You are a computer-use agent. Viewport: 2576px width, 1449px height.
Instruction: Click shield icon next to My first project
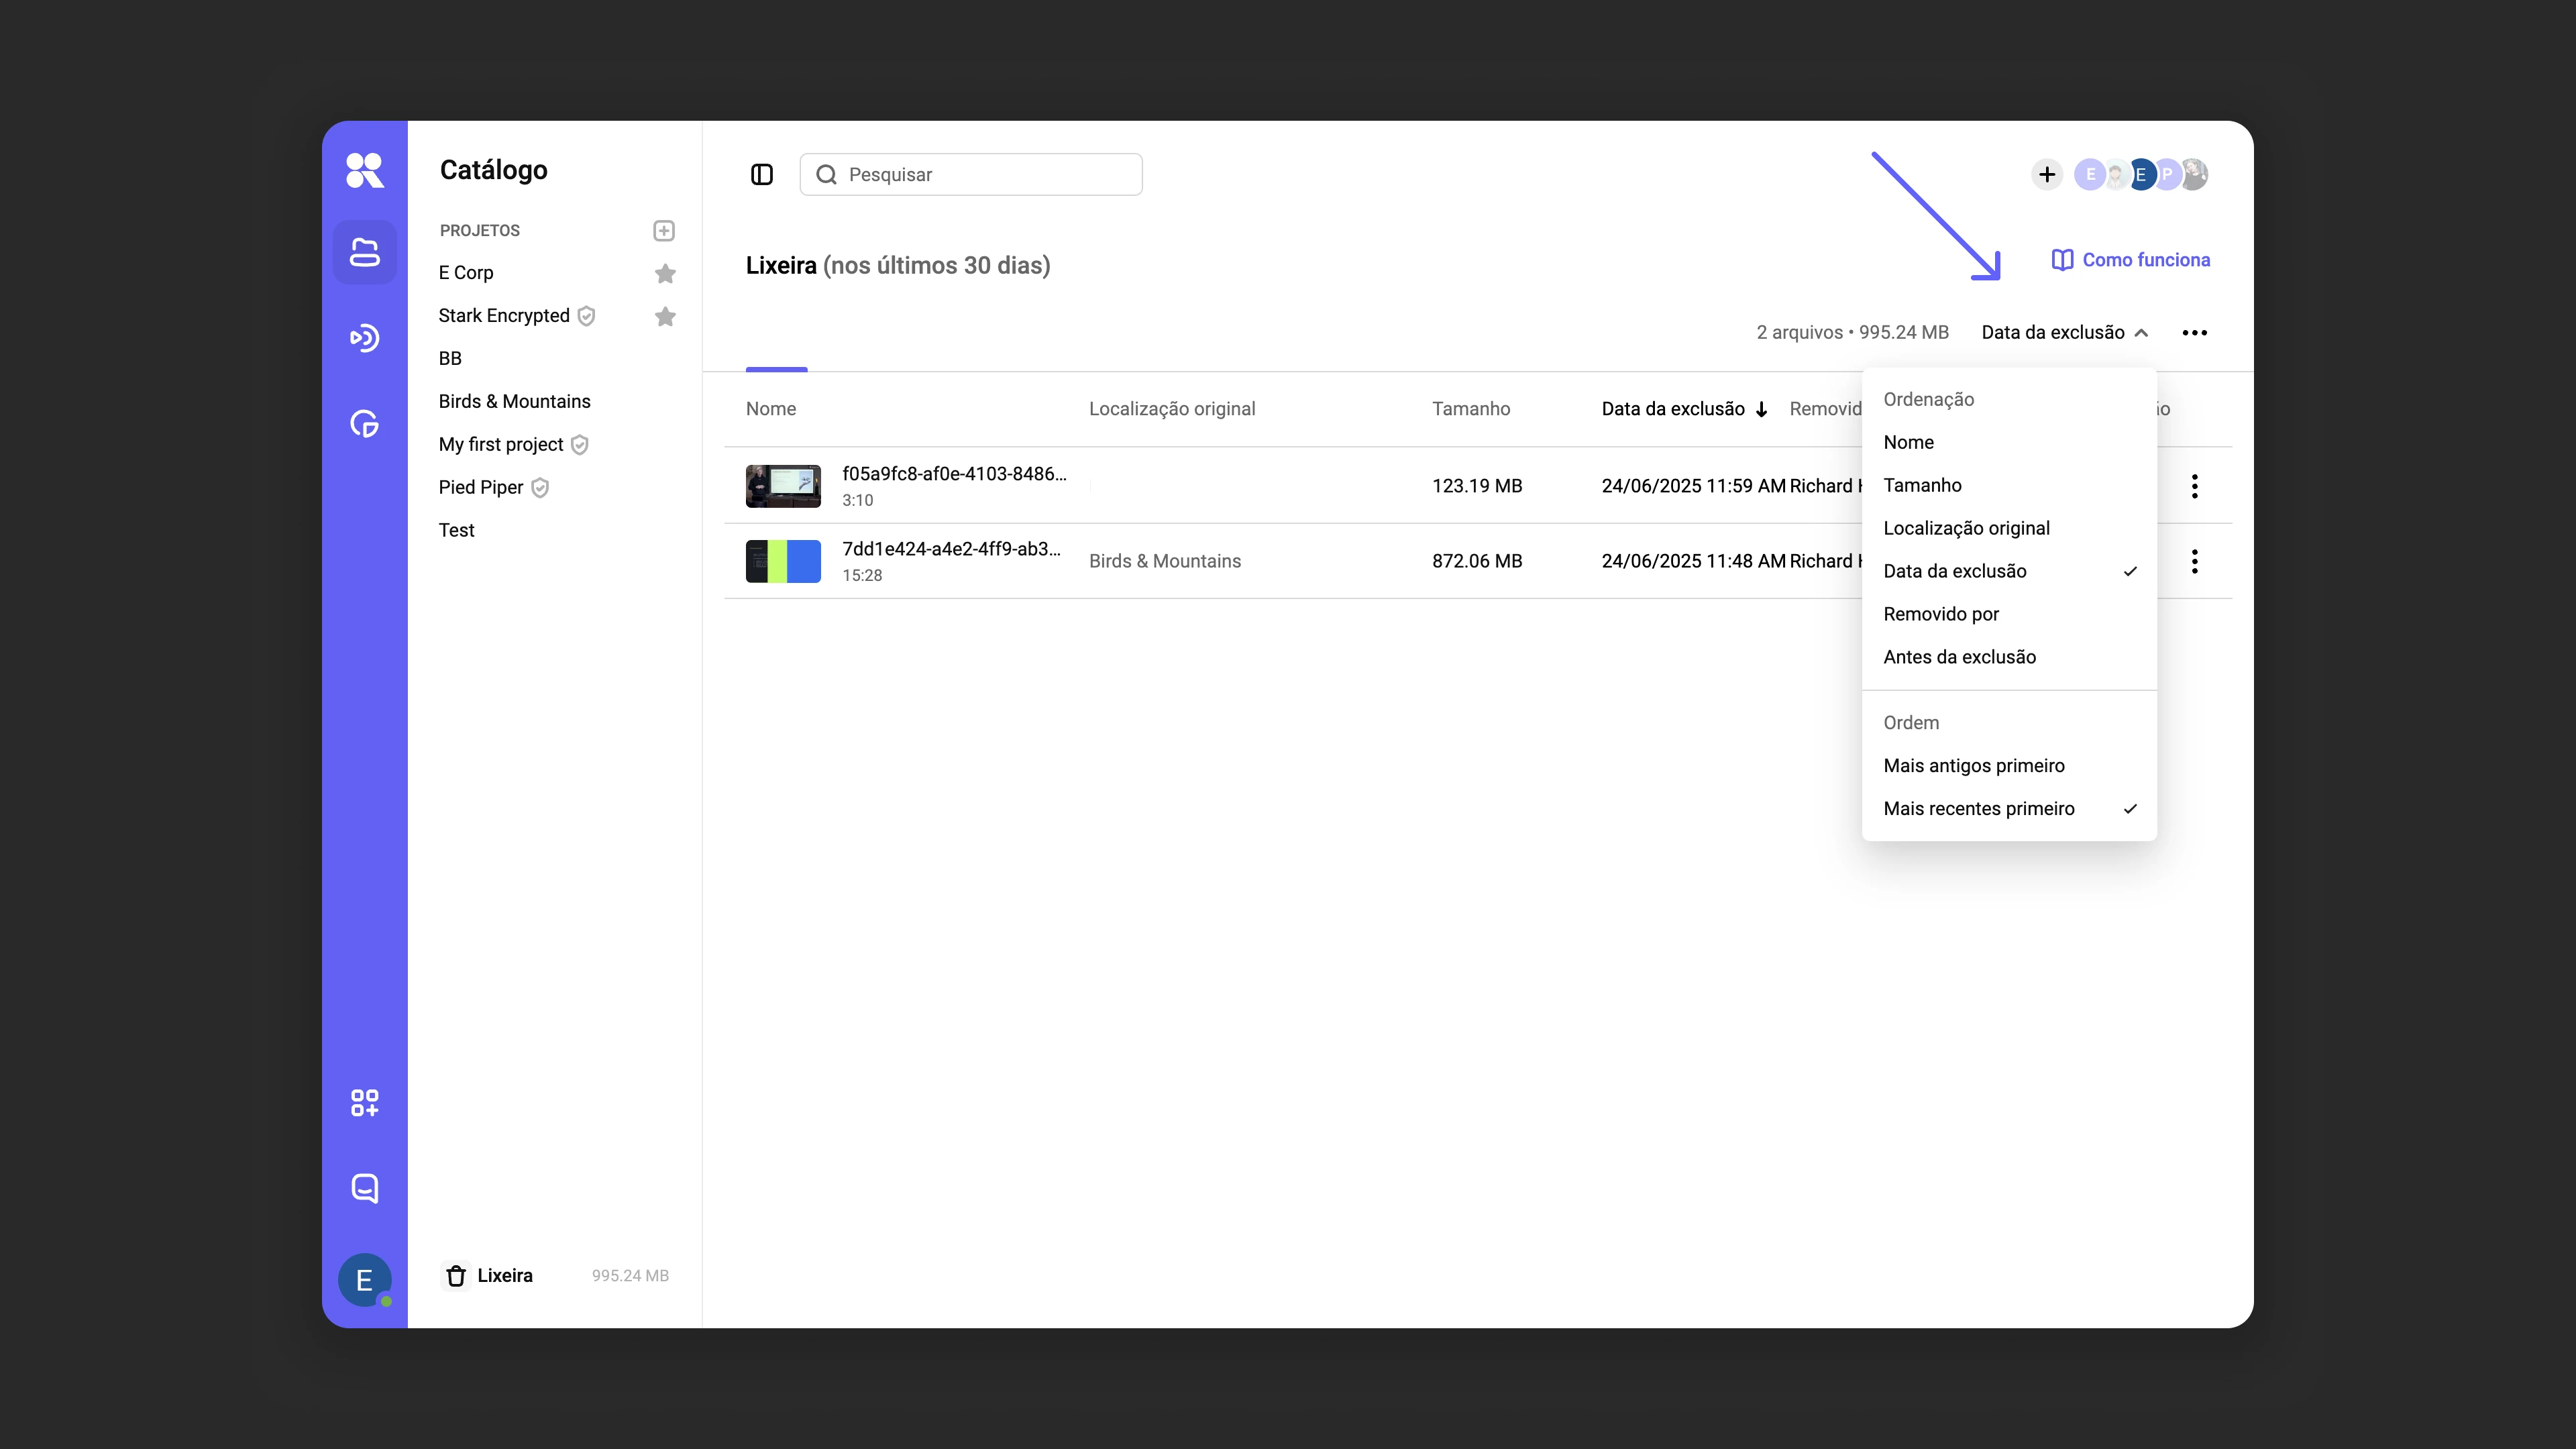[580, 445]
